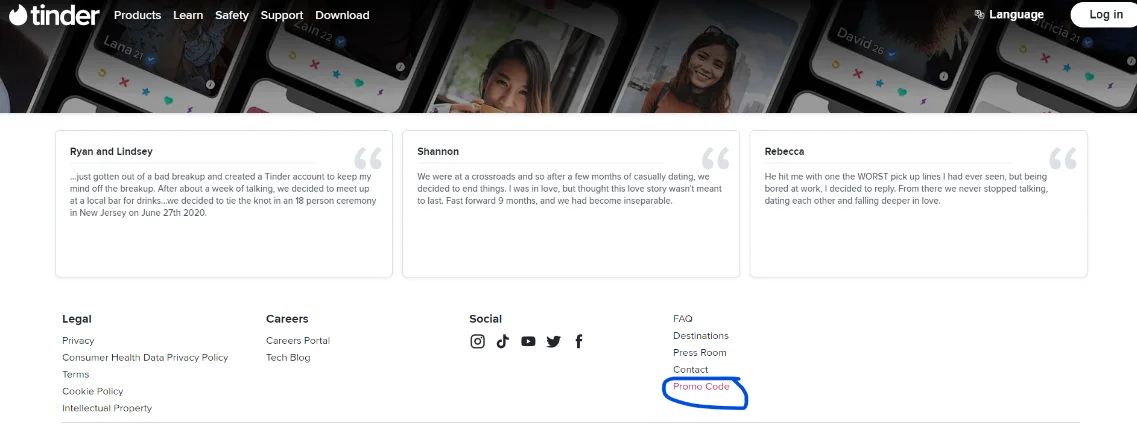Click the language globe icon

tap(979, 15)
